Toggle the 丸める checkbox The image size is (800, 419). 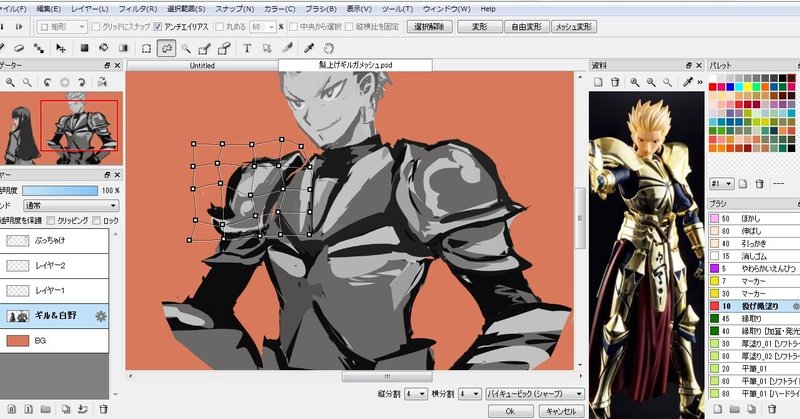(220, 27)
